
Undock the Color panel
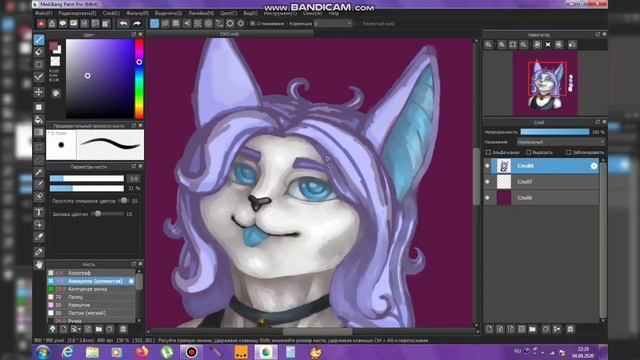click(134, 34)
